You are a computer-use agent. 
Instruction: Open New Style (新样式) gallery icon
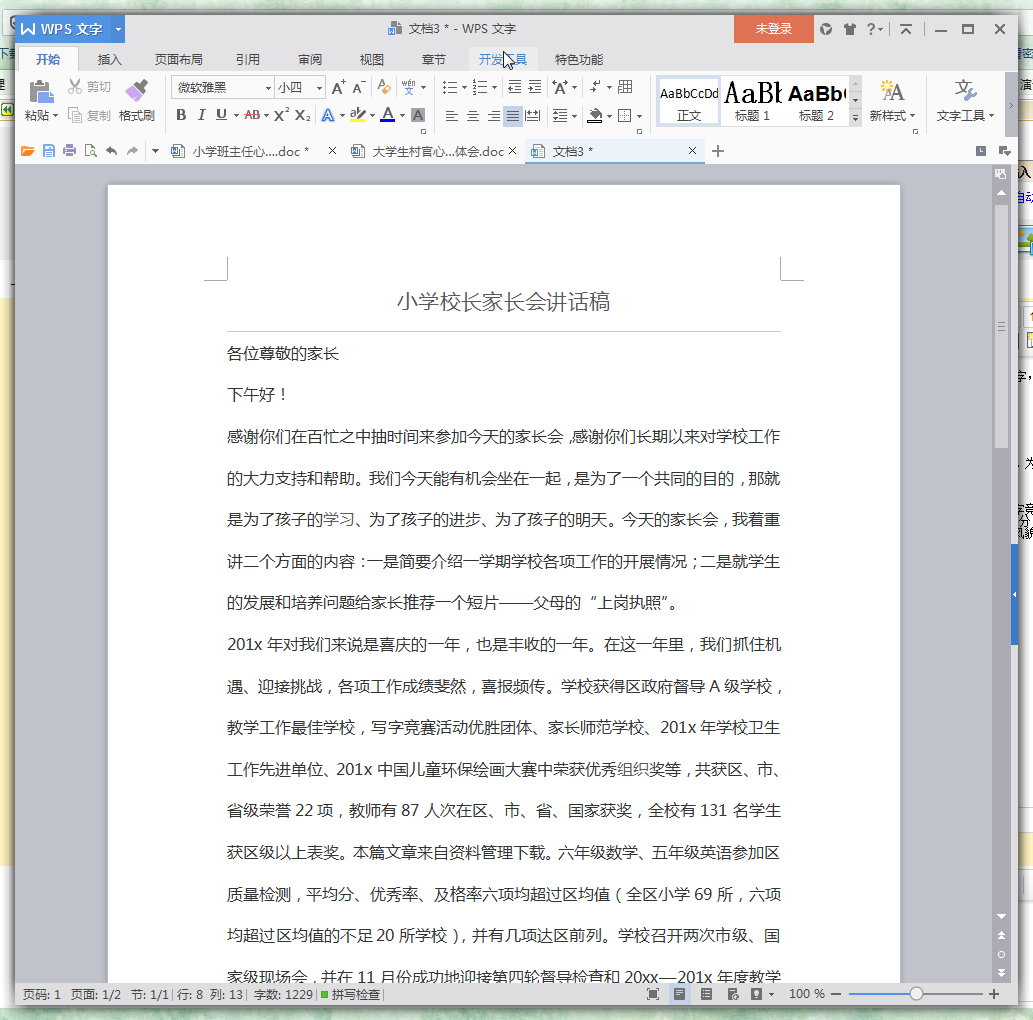pos(892,91)
